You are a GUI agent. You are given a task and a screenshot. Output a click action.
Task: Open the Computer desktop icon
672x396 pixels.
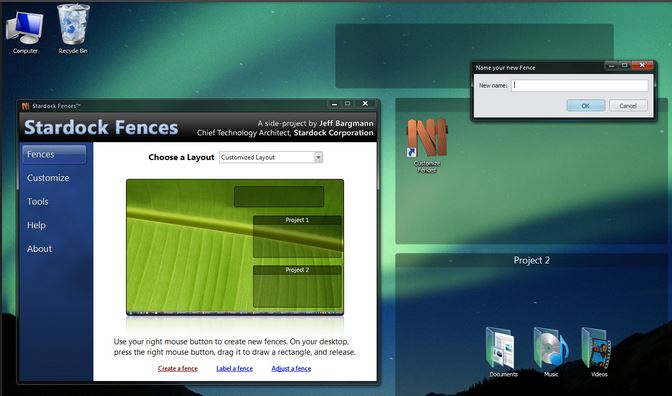pos(25,32)
